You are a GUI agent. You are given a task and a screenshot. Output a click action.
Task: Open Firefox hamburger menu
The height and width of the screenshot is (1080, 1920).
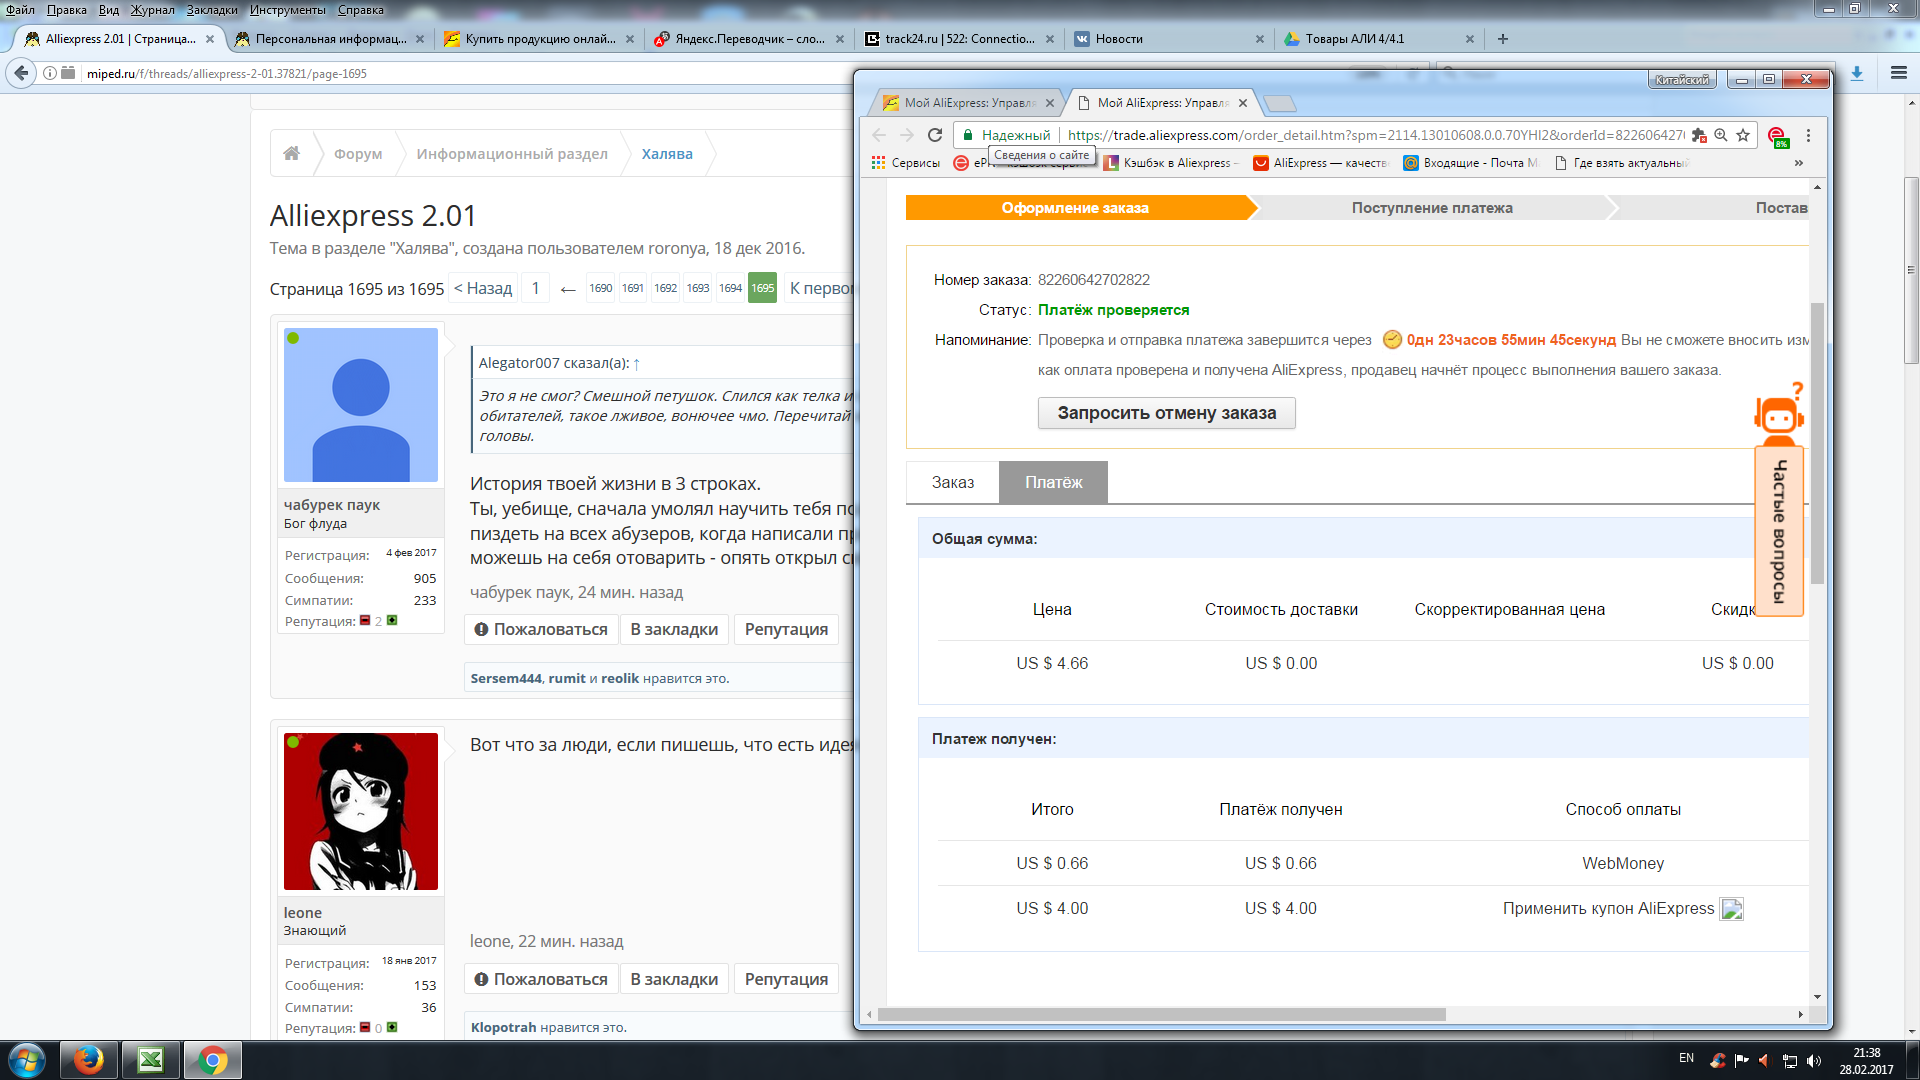(1899, 73)
